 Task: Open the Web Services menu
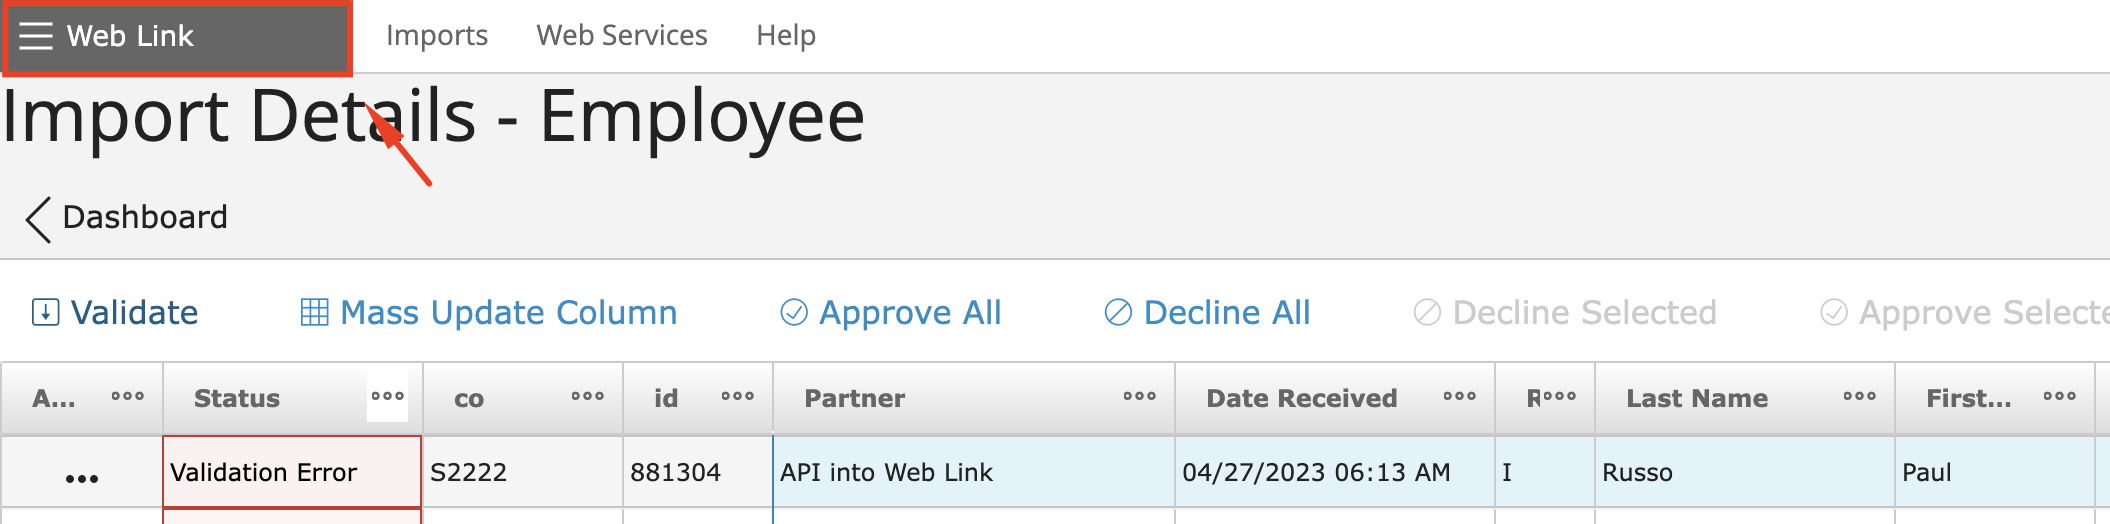pyautogui.click(x=622, y=36)
